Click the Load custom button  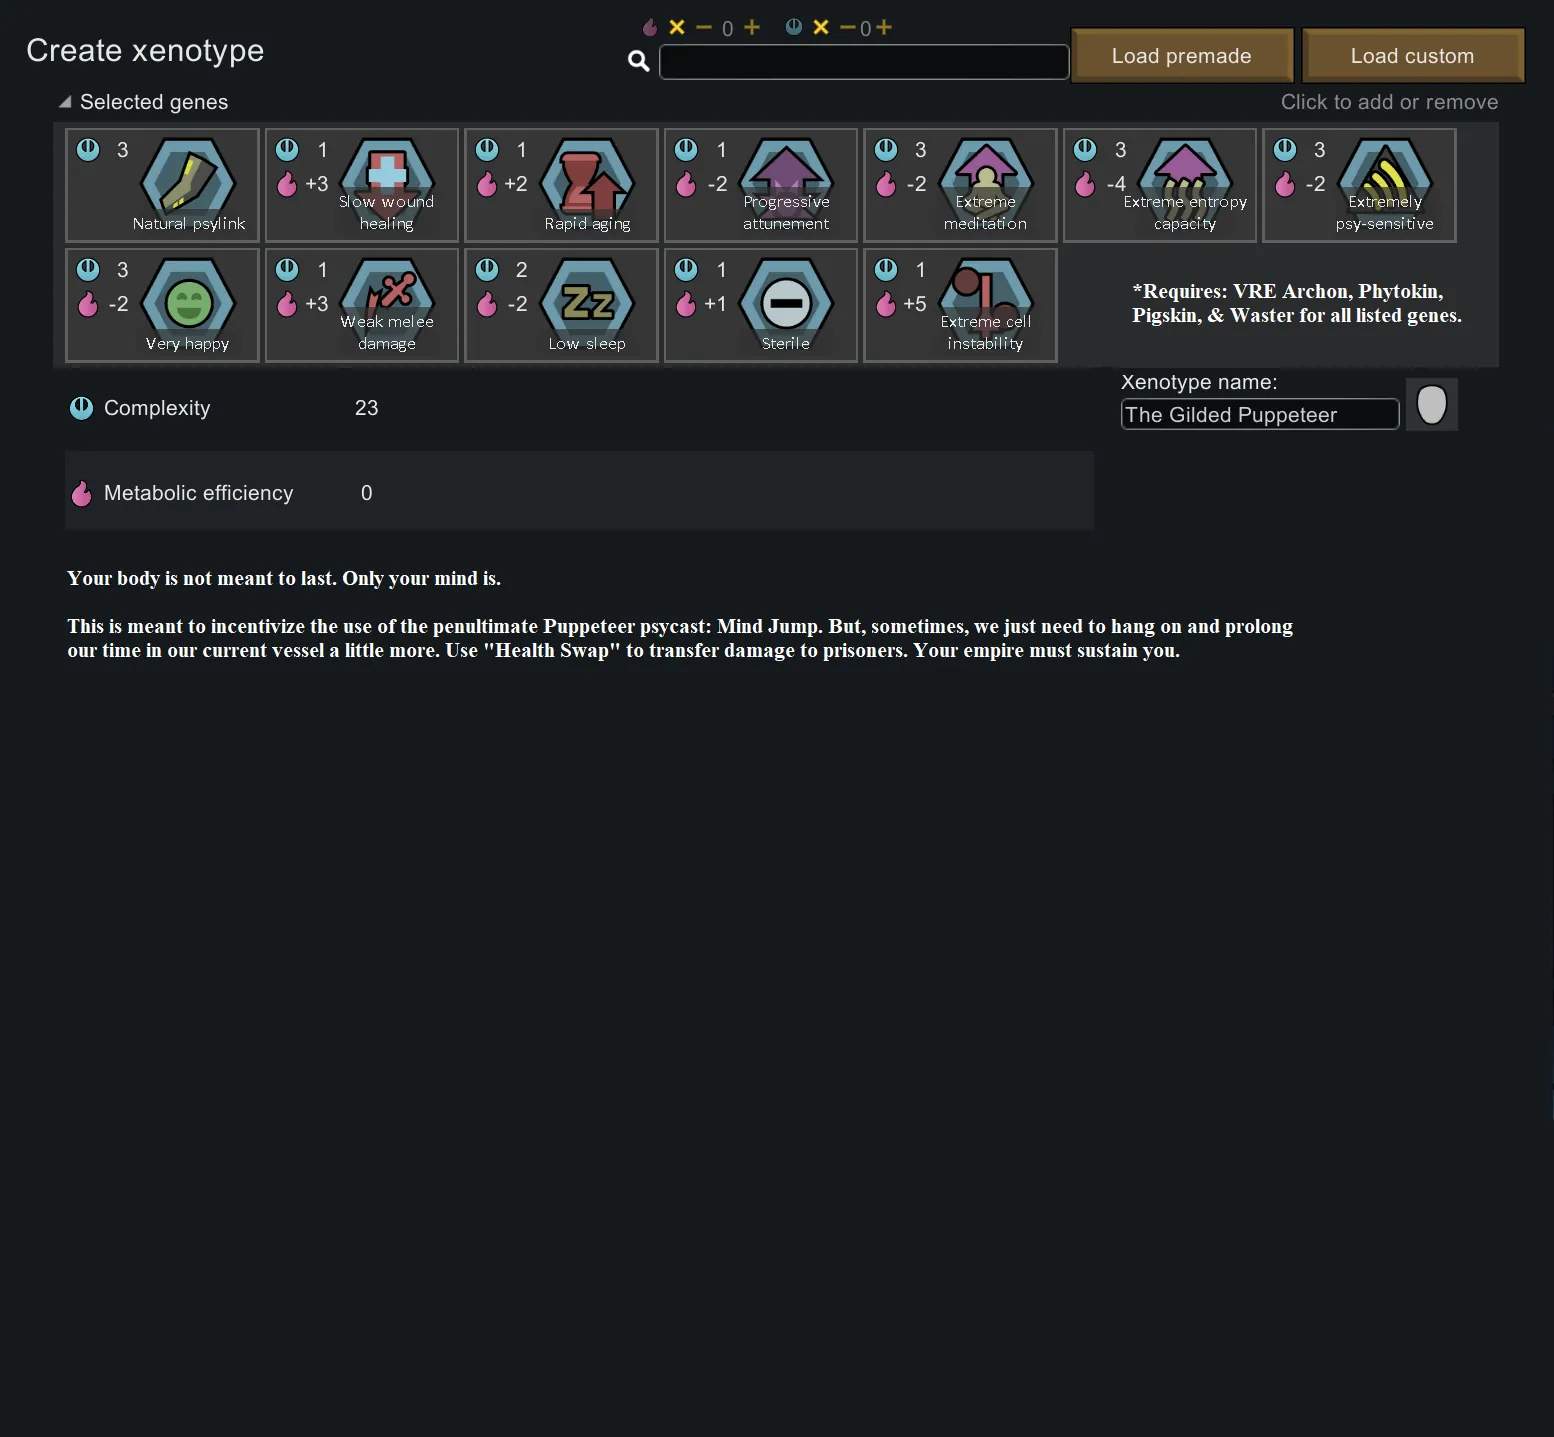tap(1412, 56)
